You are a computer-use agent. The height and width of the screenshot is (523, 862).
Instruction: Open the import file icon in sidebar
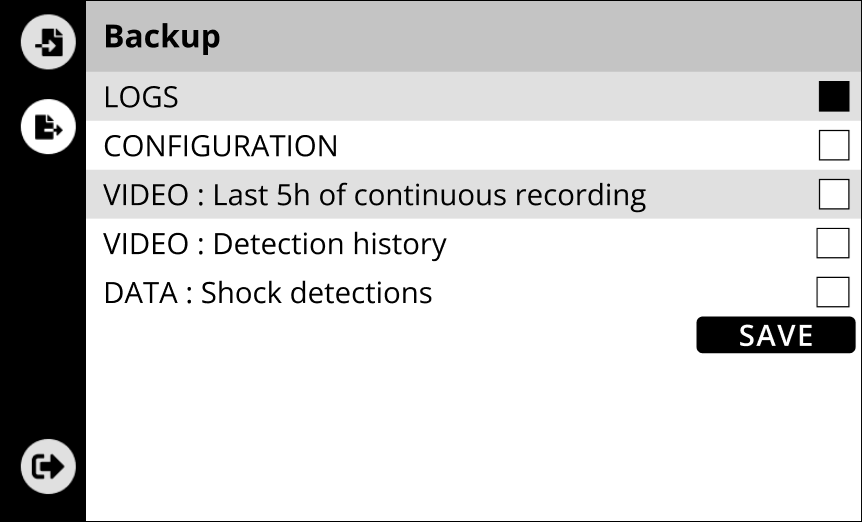48,43
